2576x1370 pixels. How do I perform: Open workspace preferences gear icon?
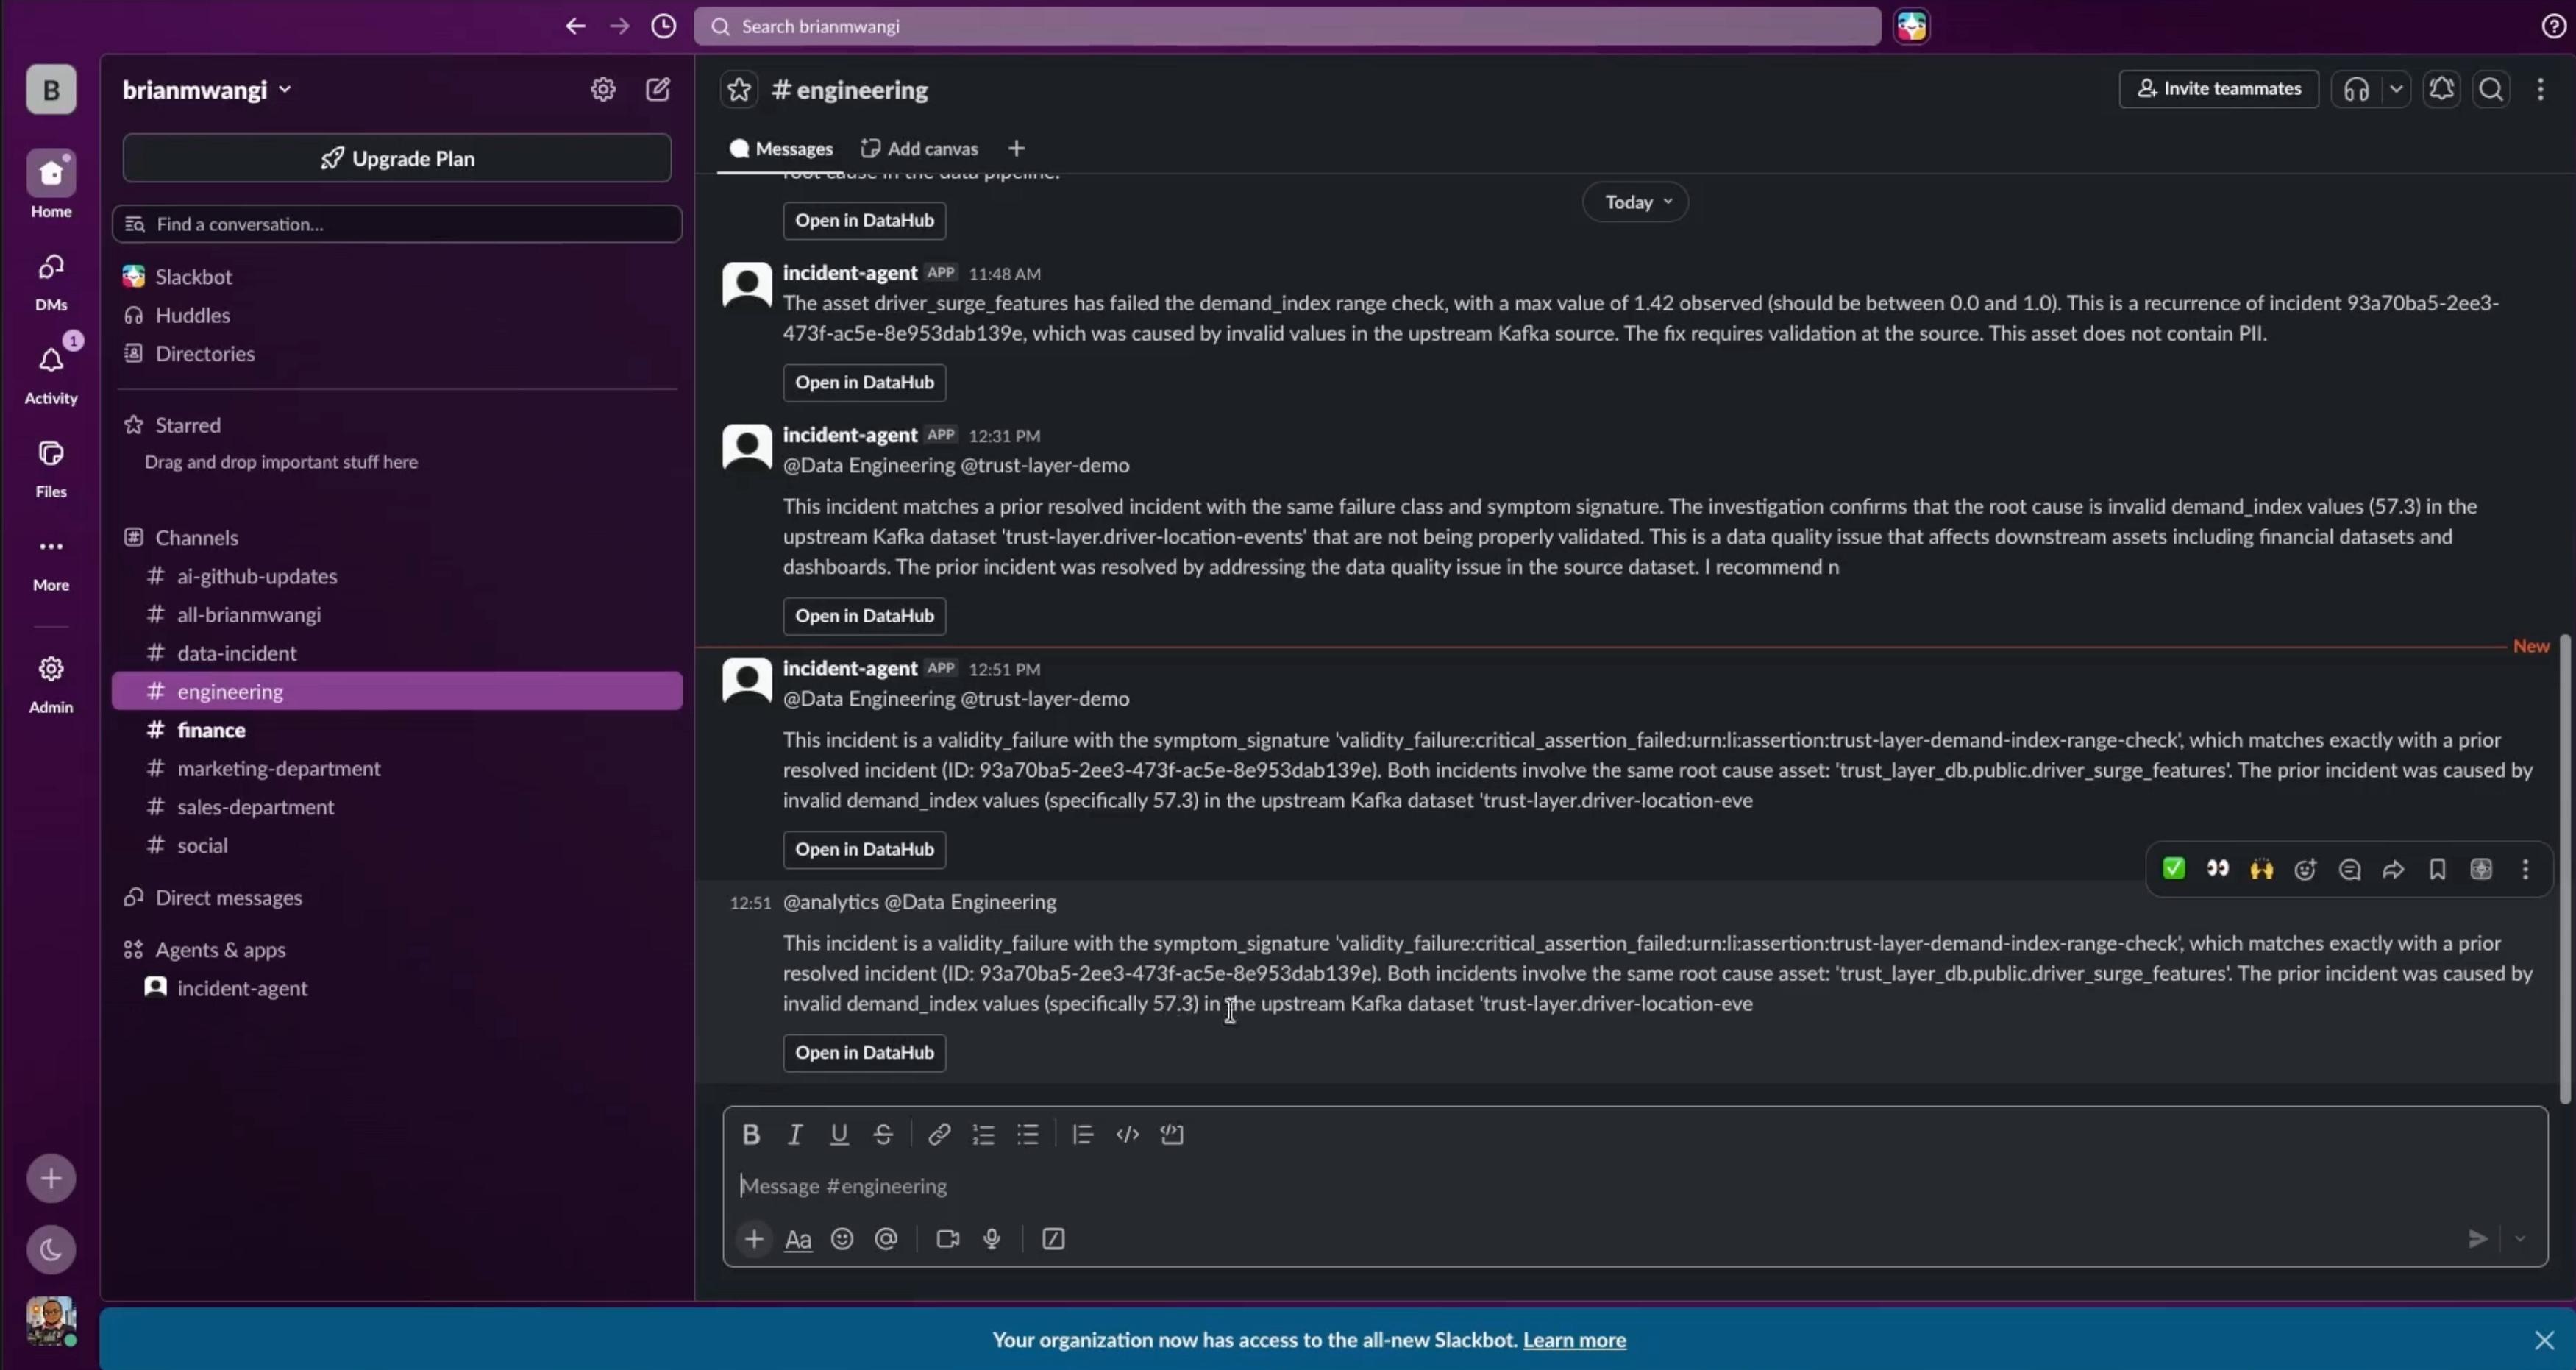point(603,89)
